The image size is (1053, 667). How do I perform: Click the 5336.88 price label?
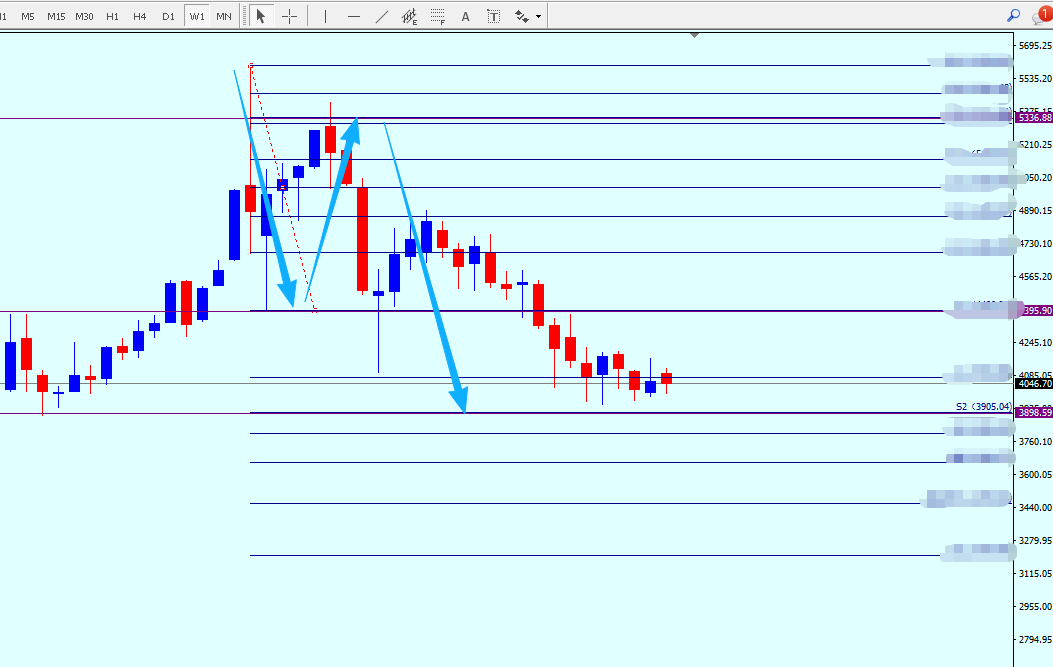tap(1034, 118)
